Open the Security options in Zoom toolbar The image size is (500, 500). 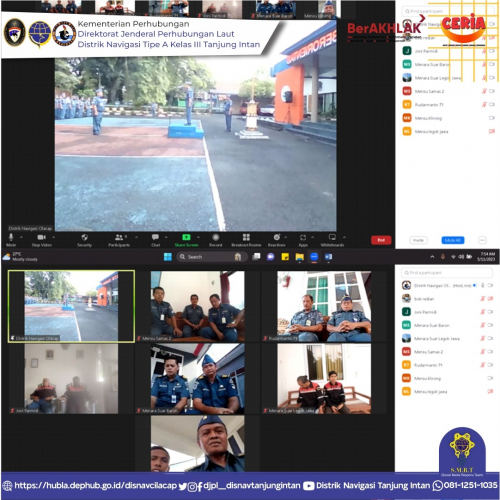click(84, 240)
